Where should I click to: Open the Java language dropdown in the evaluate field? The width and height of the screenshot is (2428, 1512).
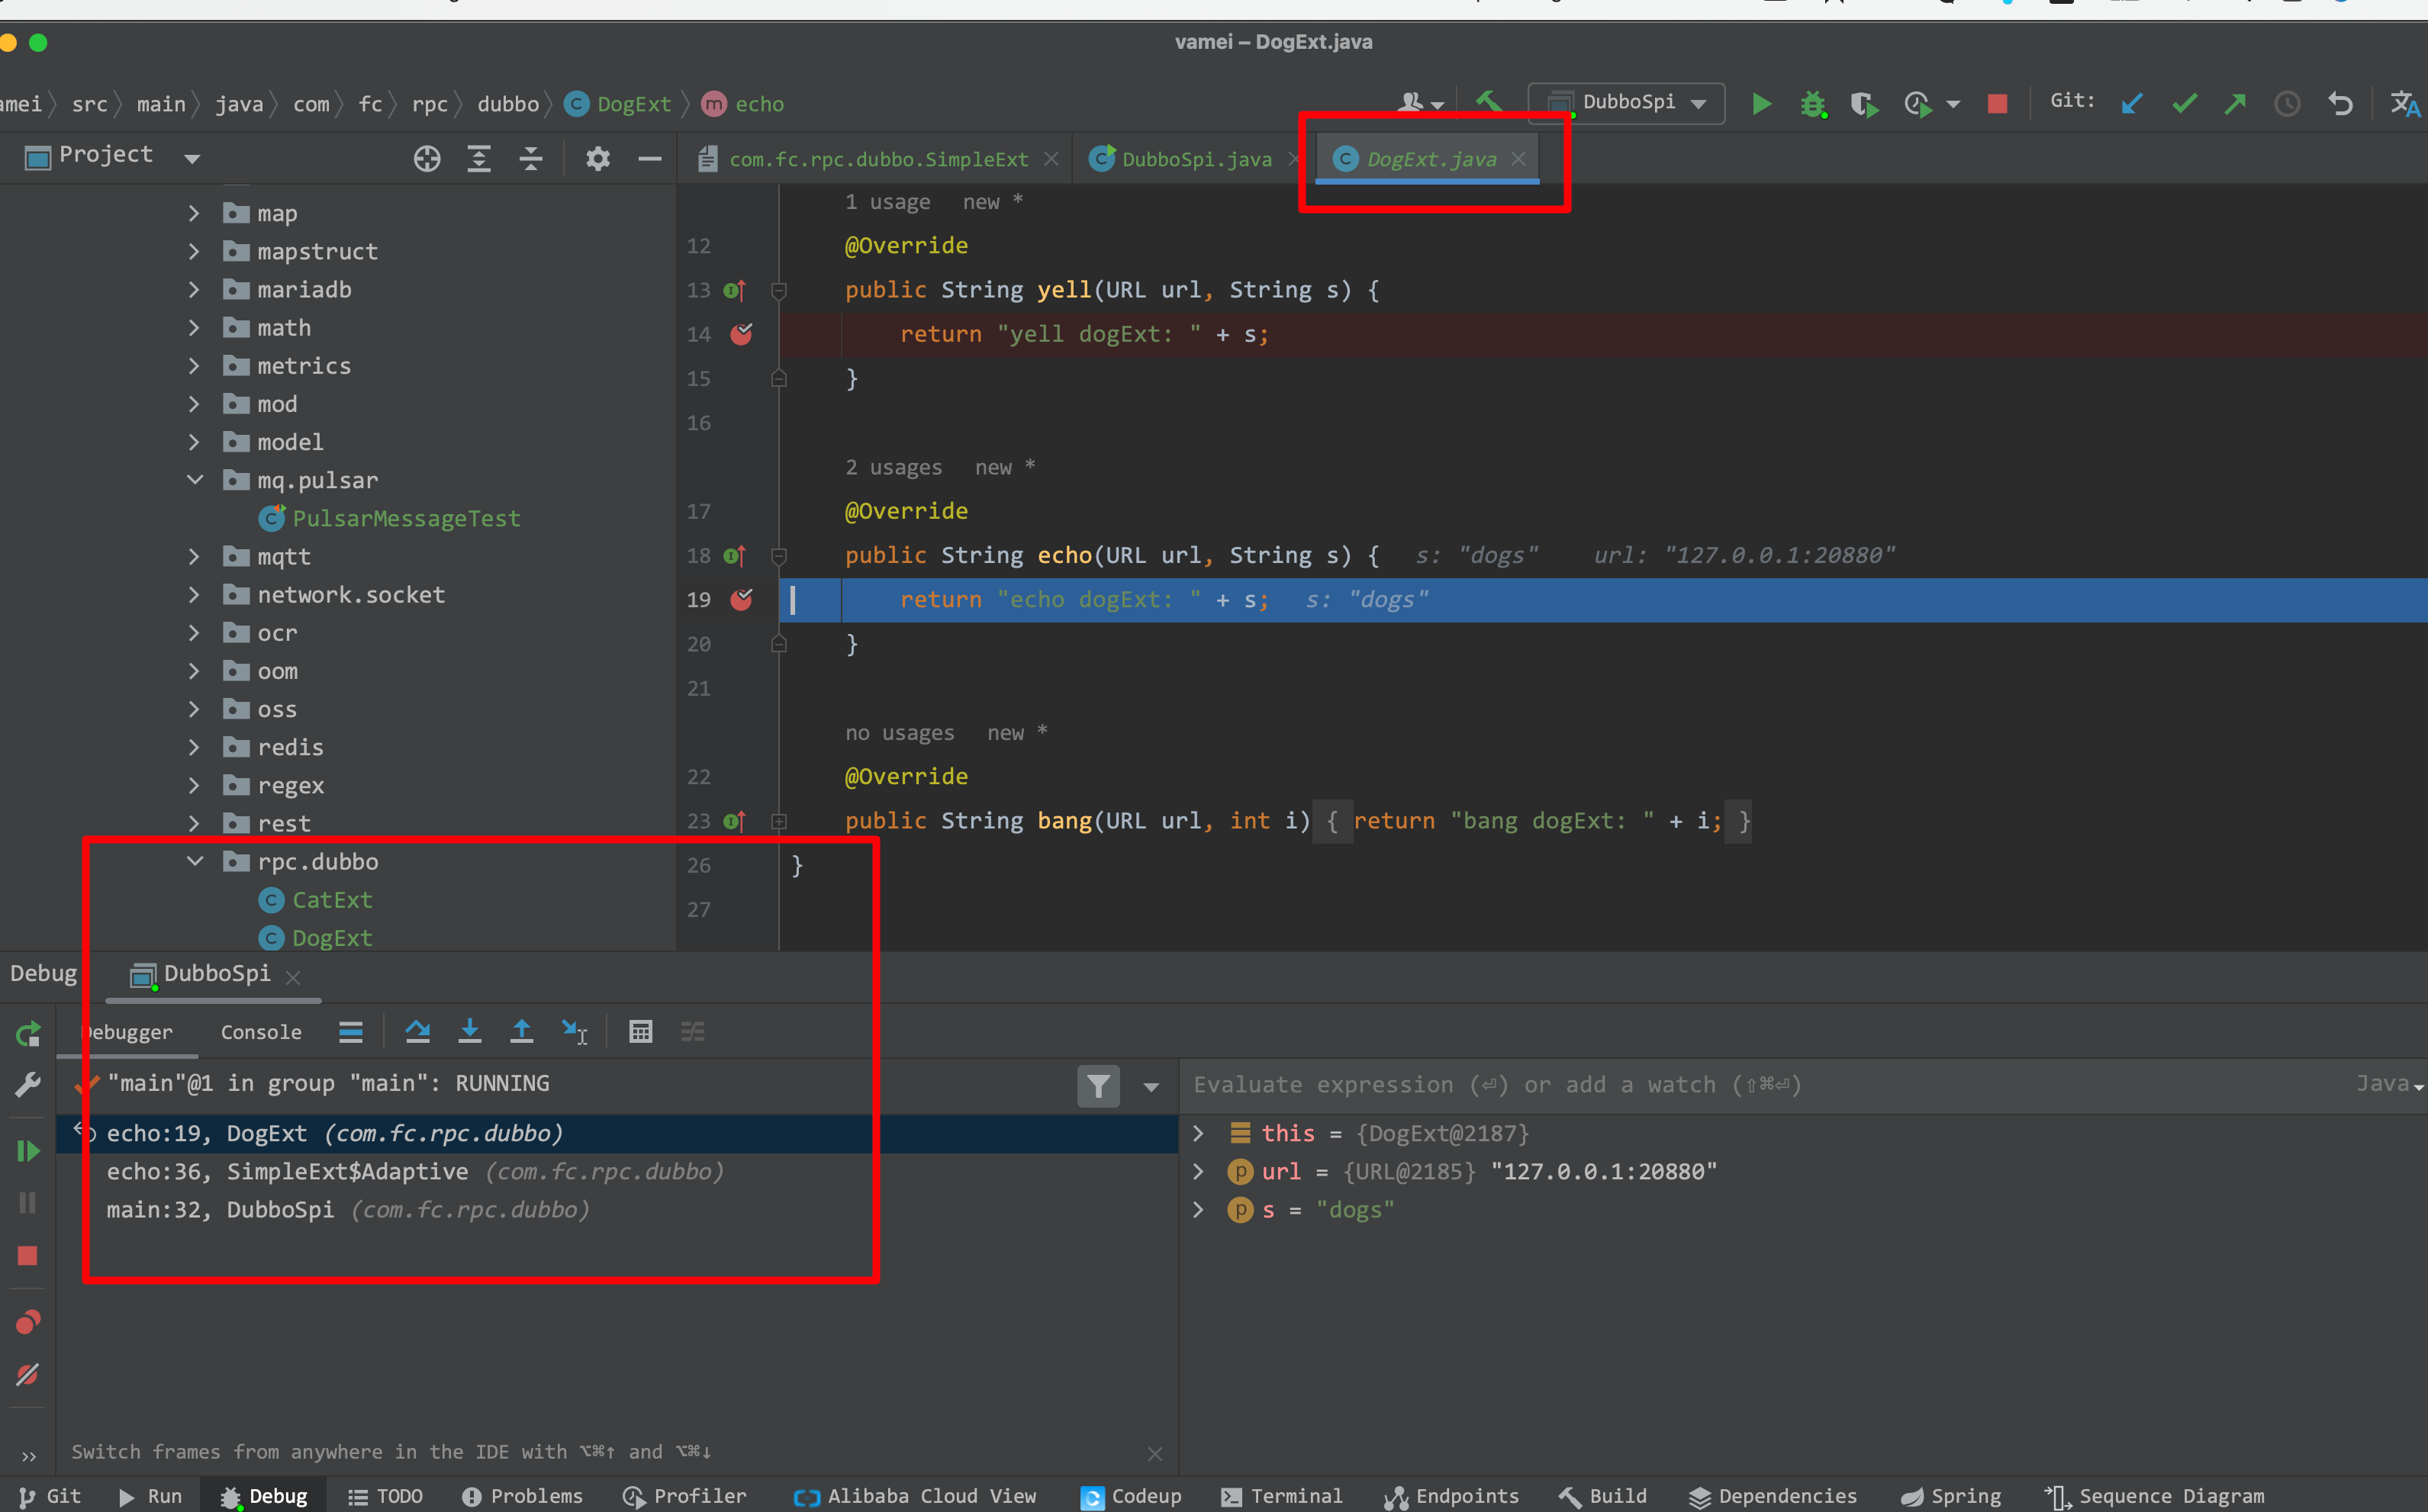pos(2390,1084)
